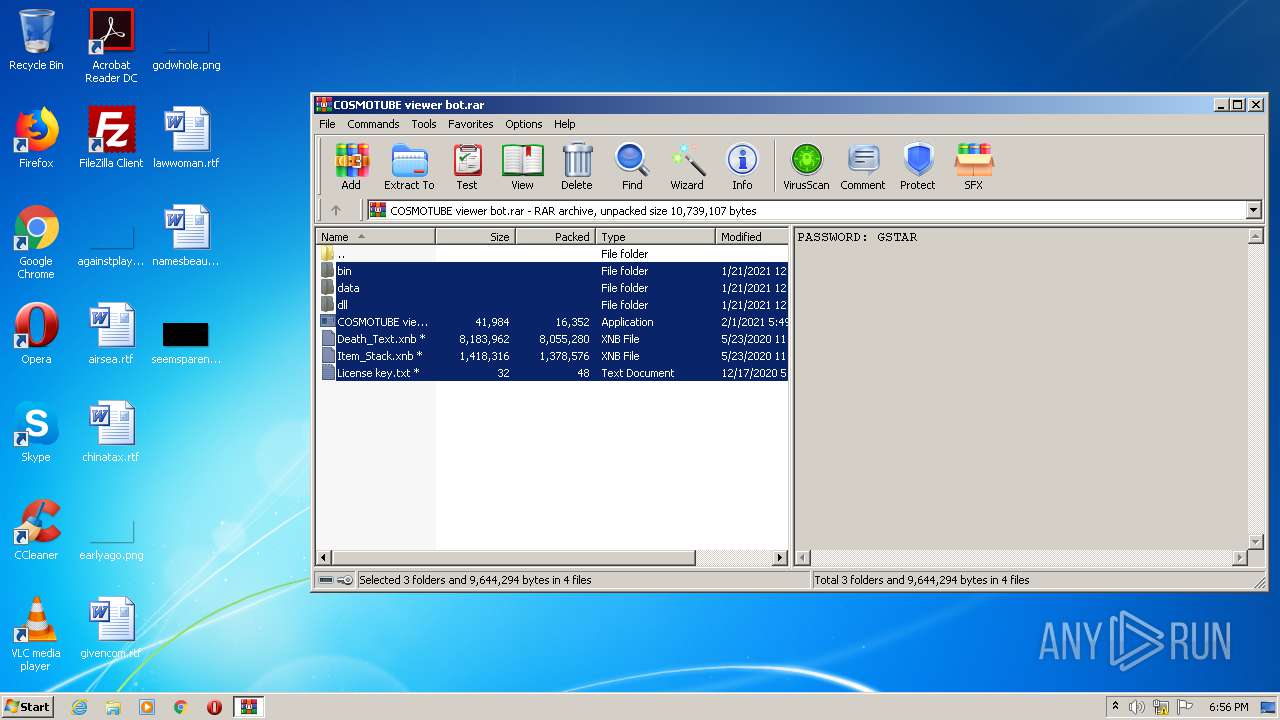Open CCleaner desktop shortcut
This screenshot has width=1280, height=720.
pos(36,530)
